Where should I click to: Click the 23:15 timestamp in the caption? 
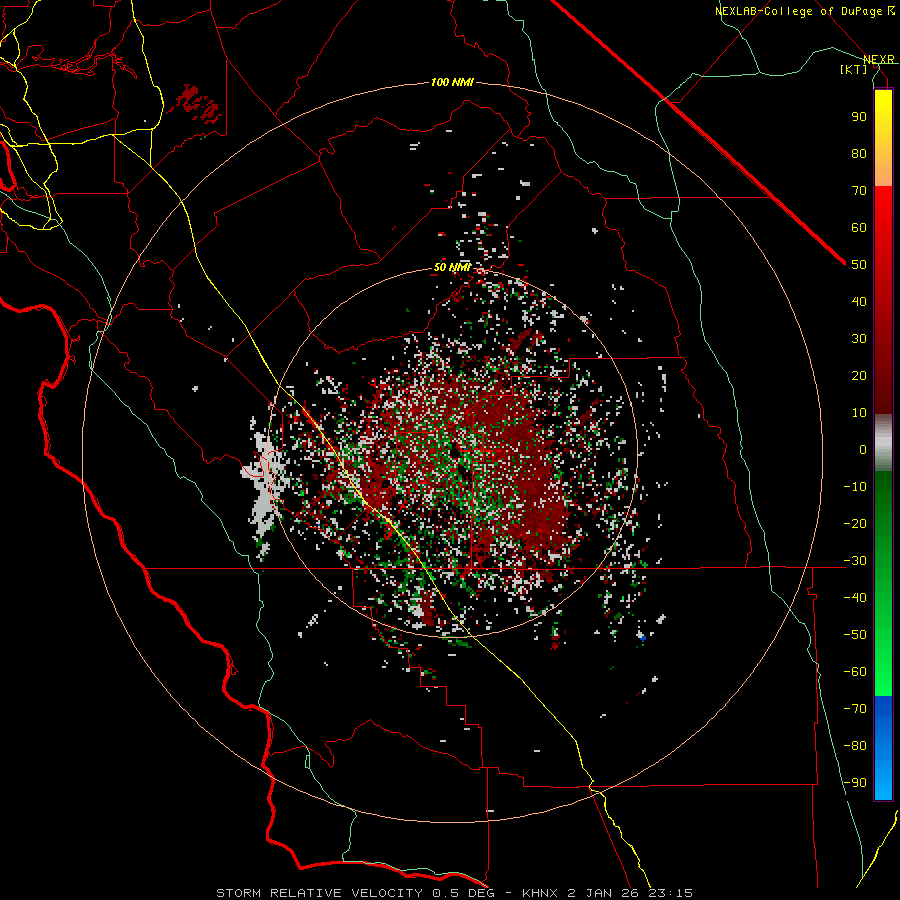tap(670, 893)
